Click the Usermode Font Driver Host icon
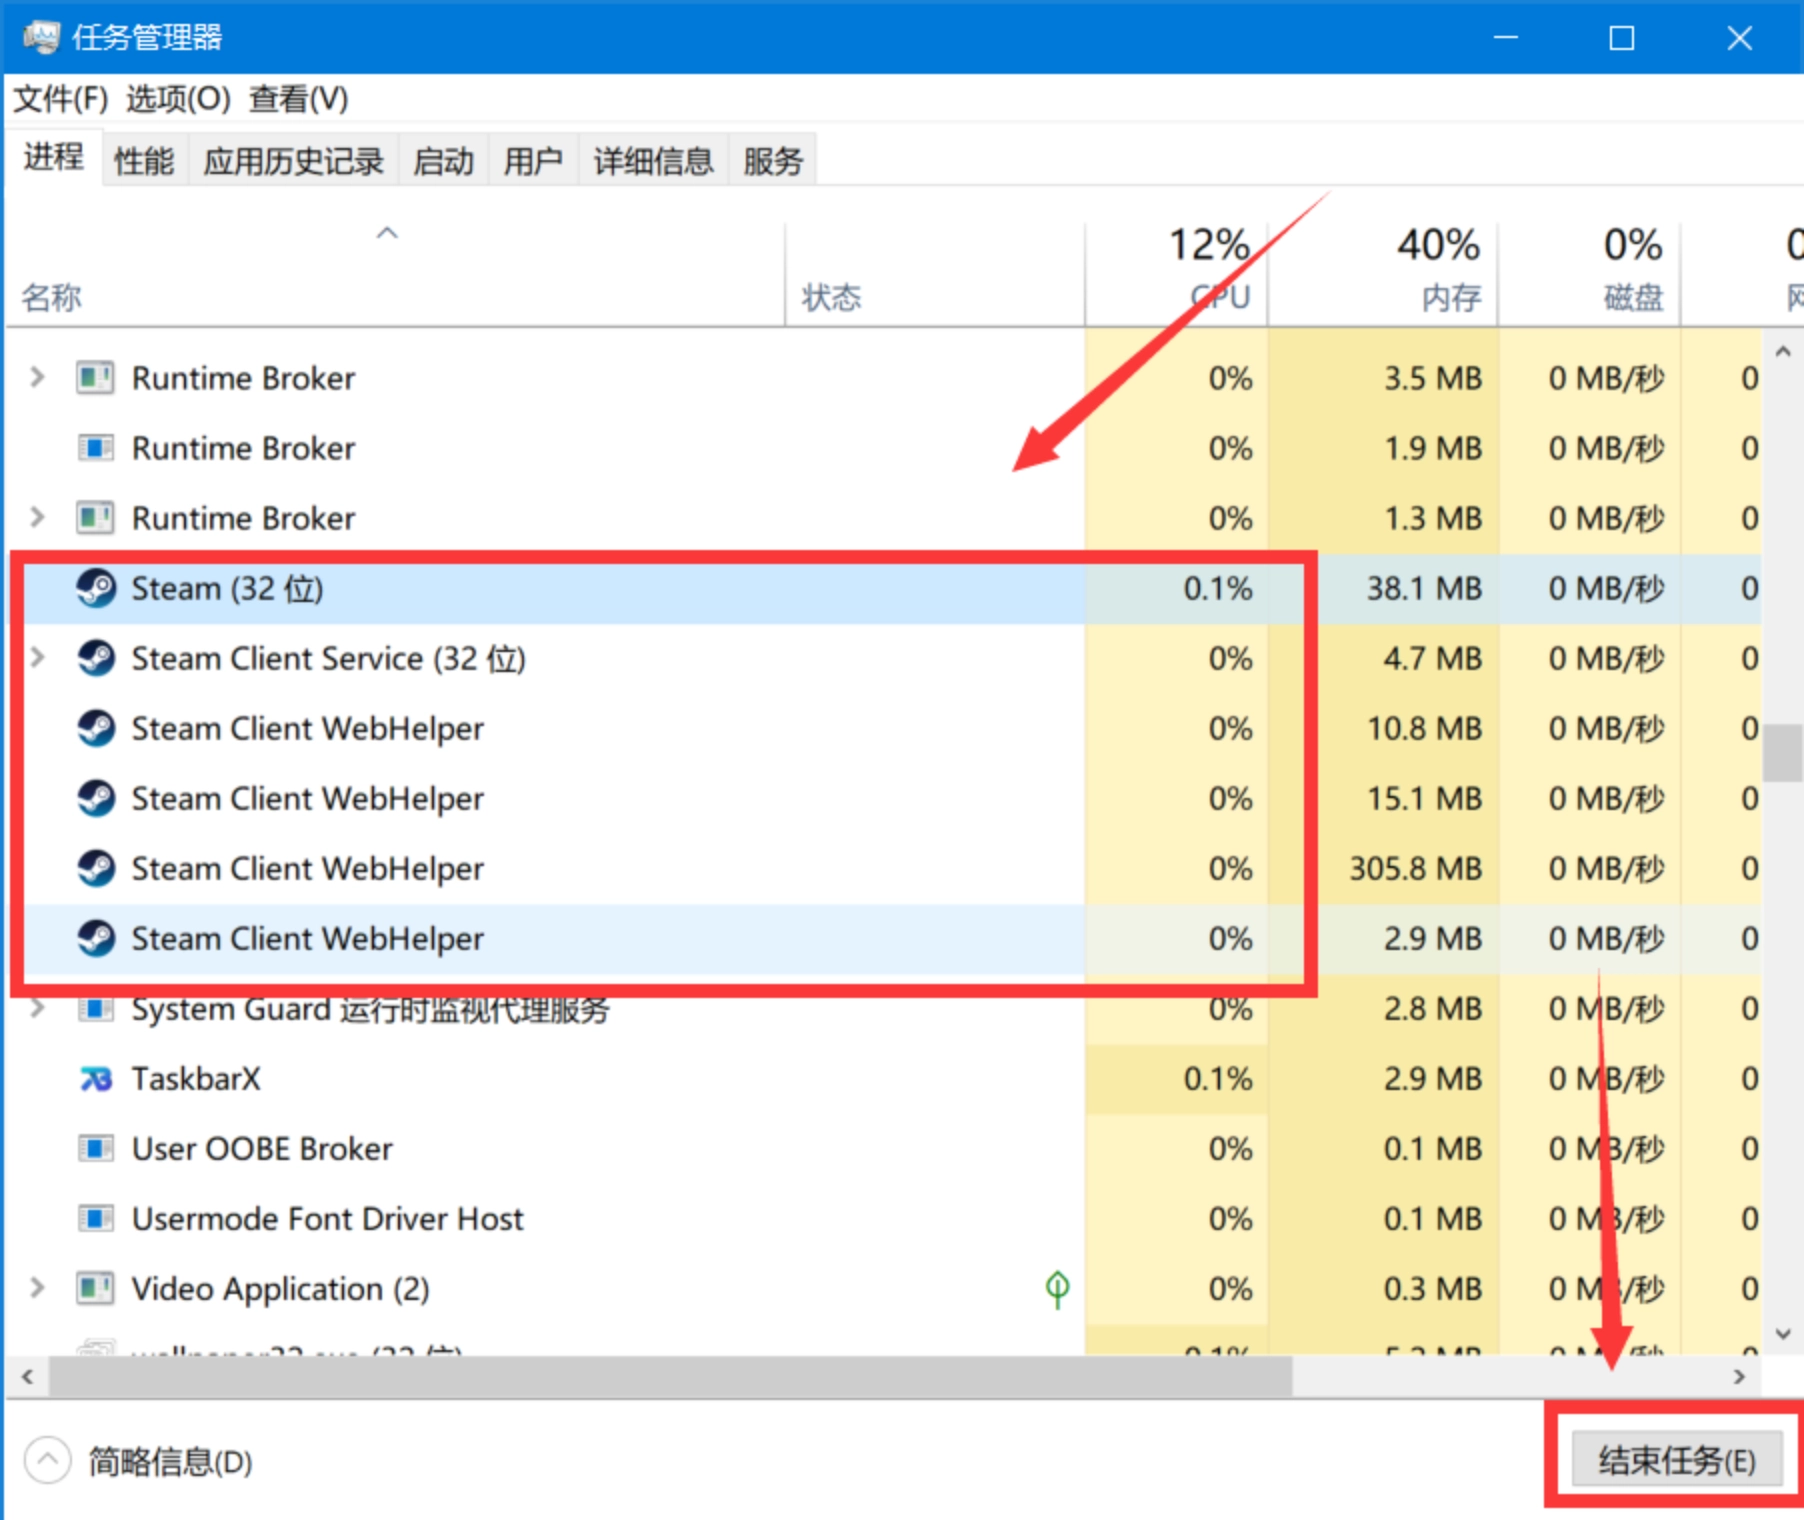1804x1520 pixels. [96, 1218]
